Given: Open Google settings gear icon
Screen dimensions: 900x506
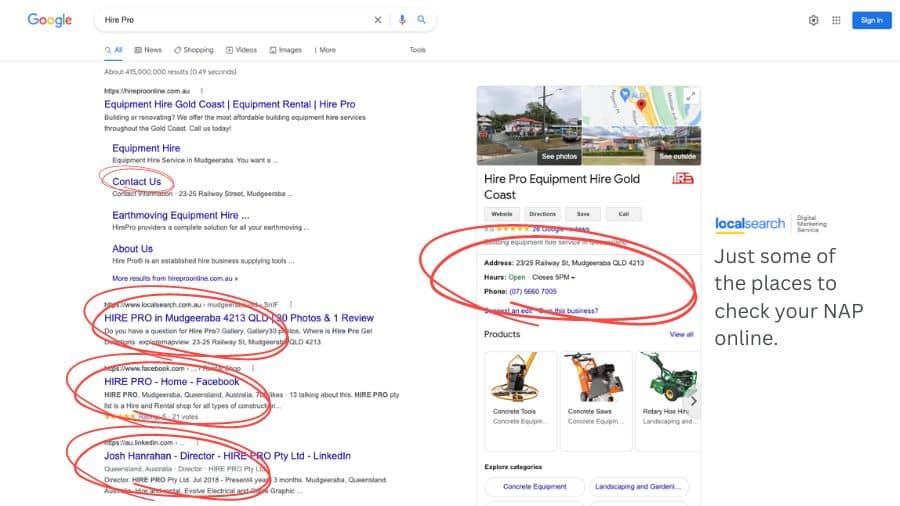Looking at the screenshot, I should point(813,20).
